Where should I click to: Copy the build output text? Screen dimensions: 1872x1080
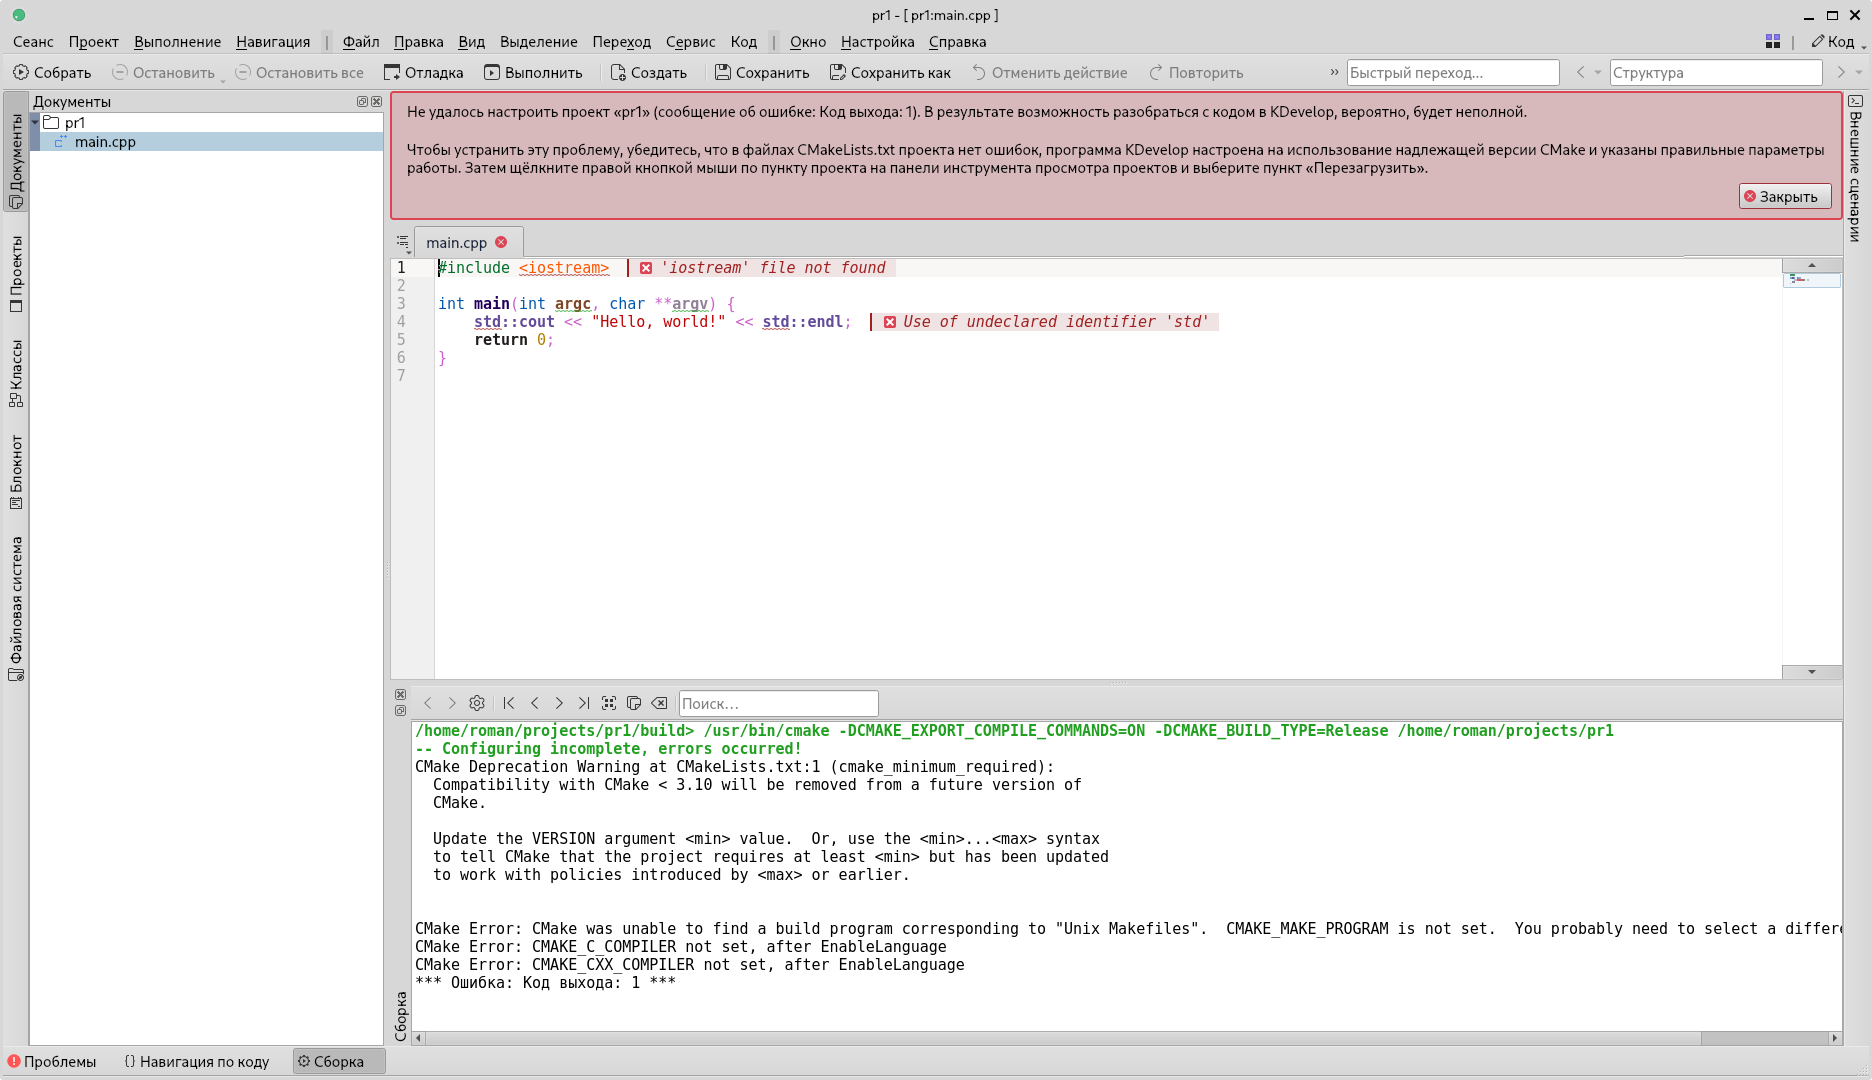pyautogui.click(x=634, y=703)
